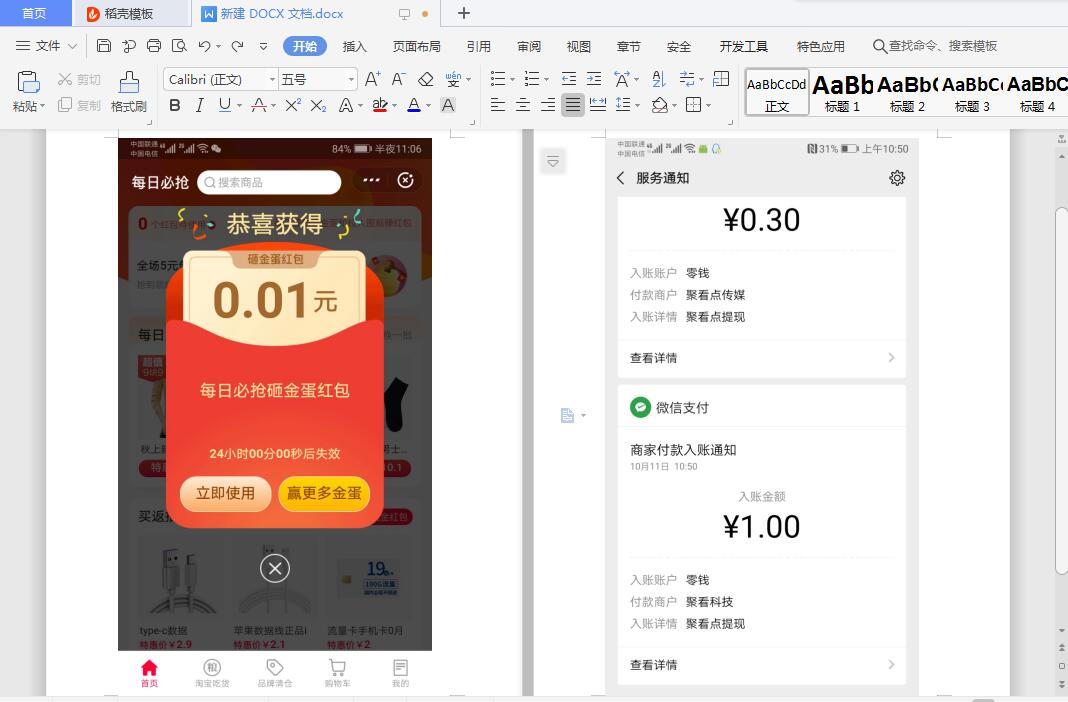Open the font name Calibri dropdown
1068x702 pixels.
[272, 80]
